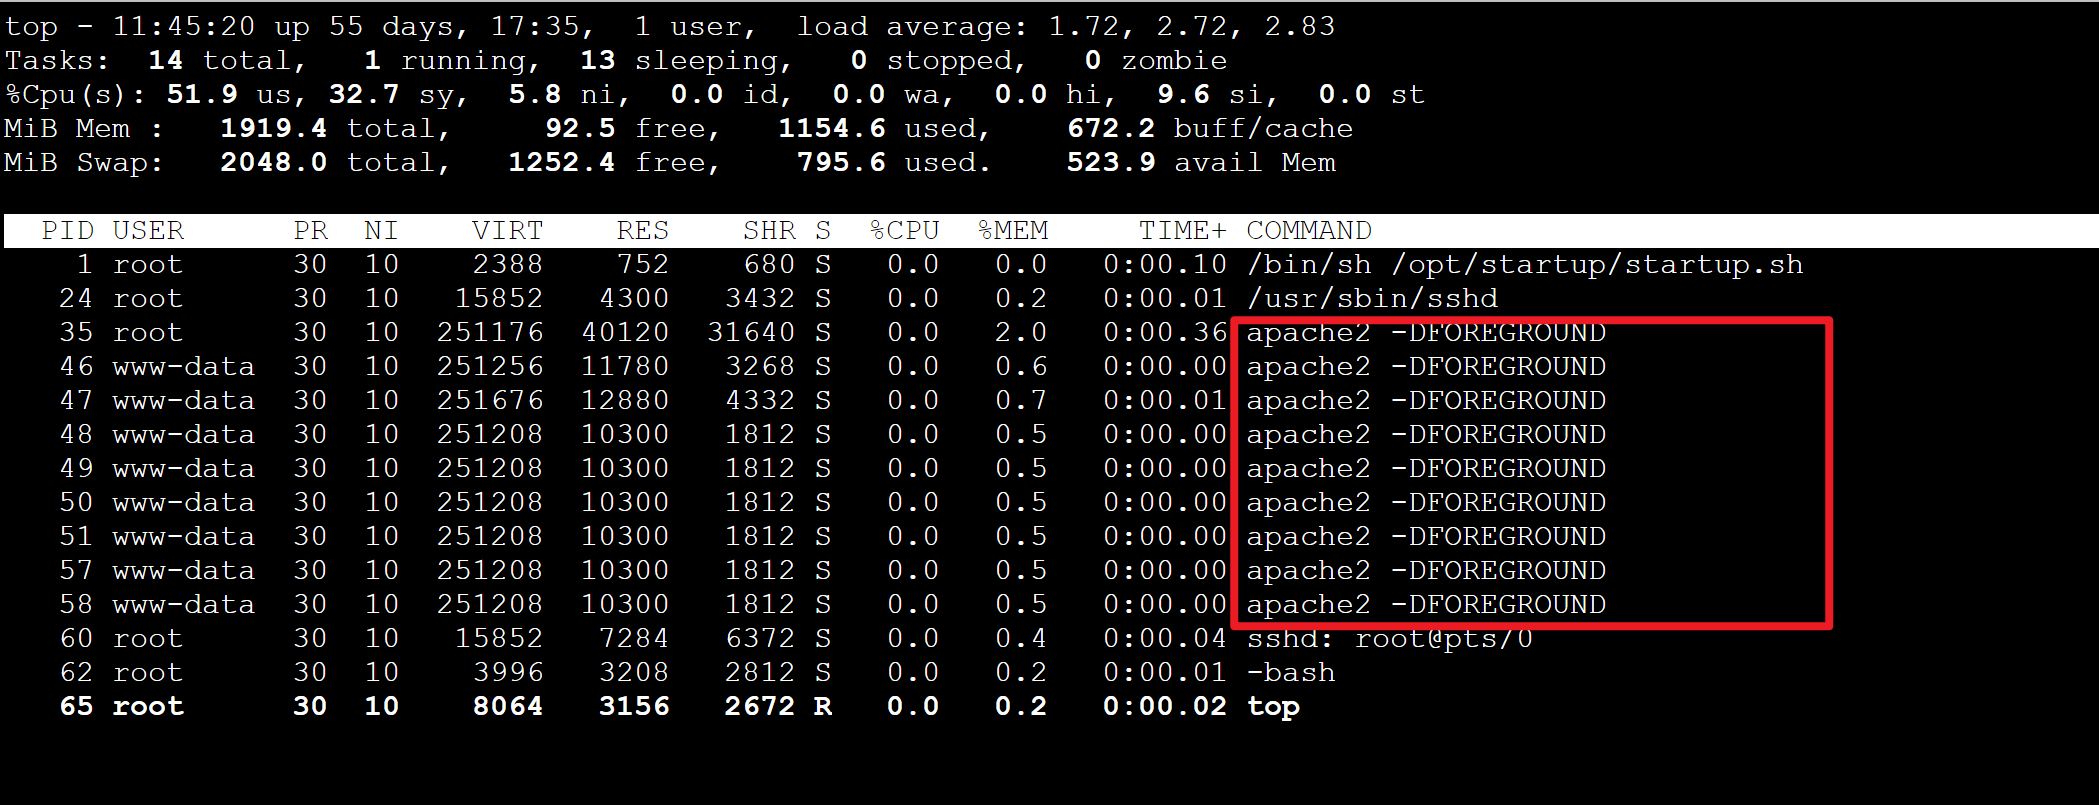
Task: Click the sshd: root@pts/0 command
Action: click(x=1389, y=639)
